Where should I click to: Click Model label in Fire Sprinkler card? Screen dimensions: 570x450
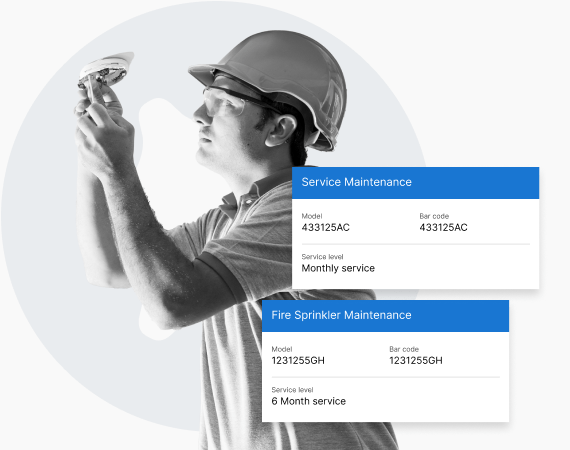click(281, 349)
